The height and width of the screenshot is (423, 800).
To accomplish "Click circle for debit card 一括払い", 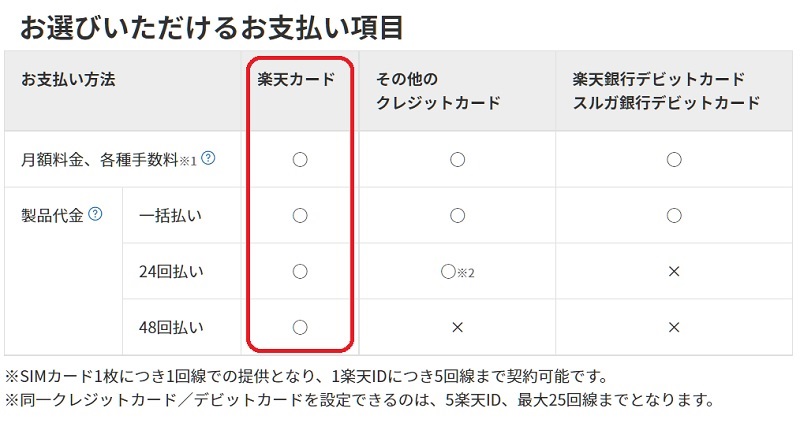I will (x=674, y=215).
